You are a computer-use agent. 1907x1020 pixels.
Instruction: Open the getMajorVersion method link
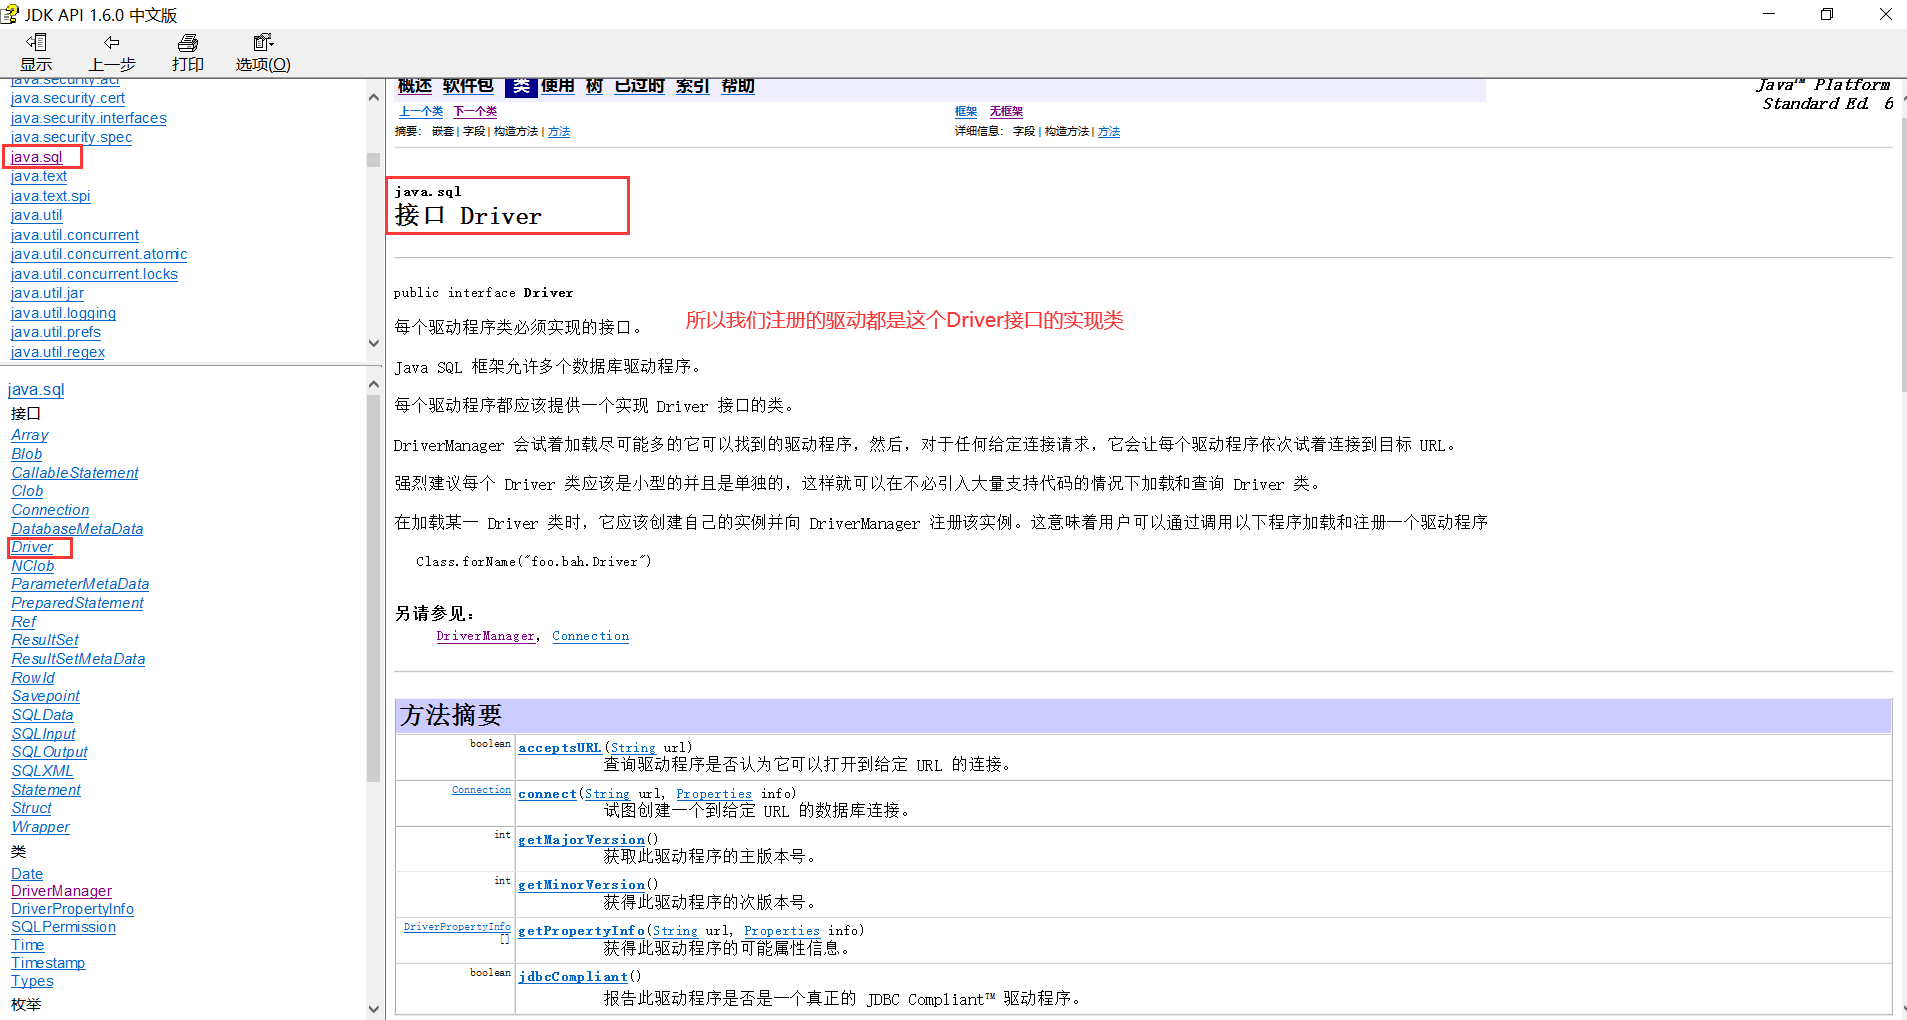coord(581,840)
